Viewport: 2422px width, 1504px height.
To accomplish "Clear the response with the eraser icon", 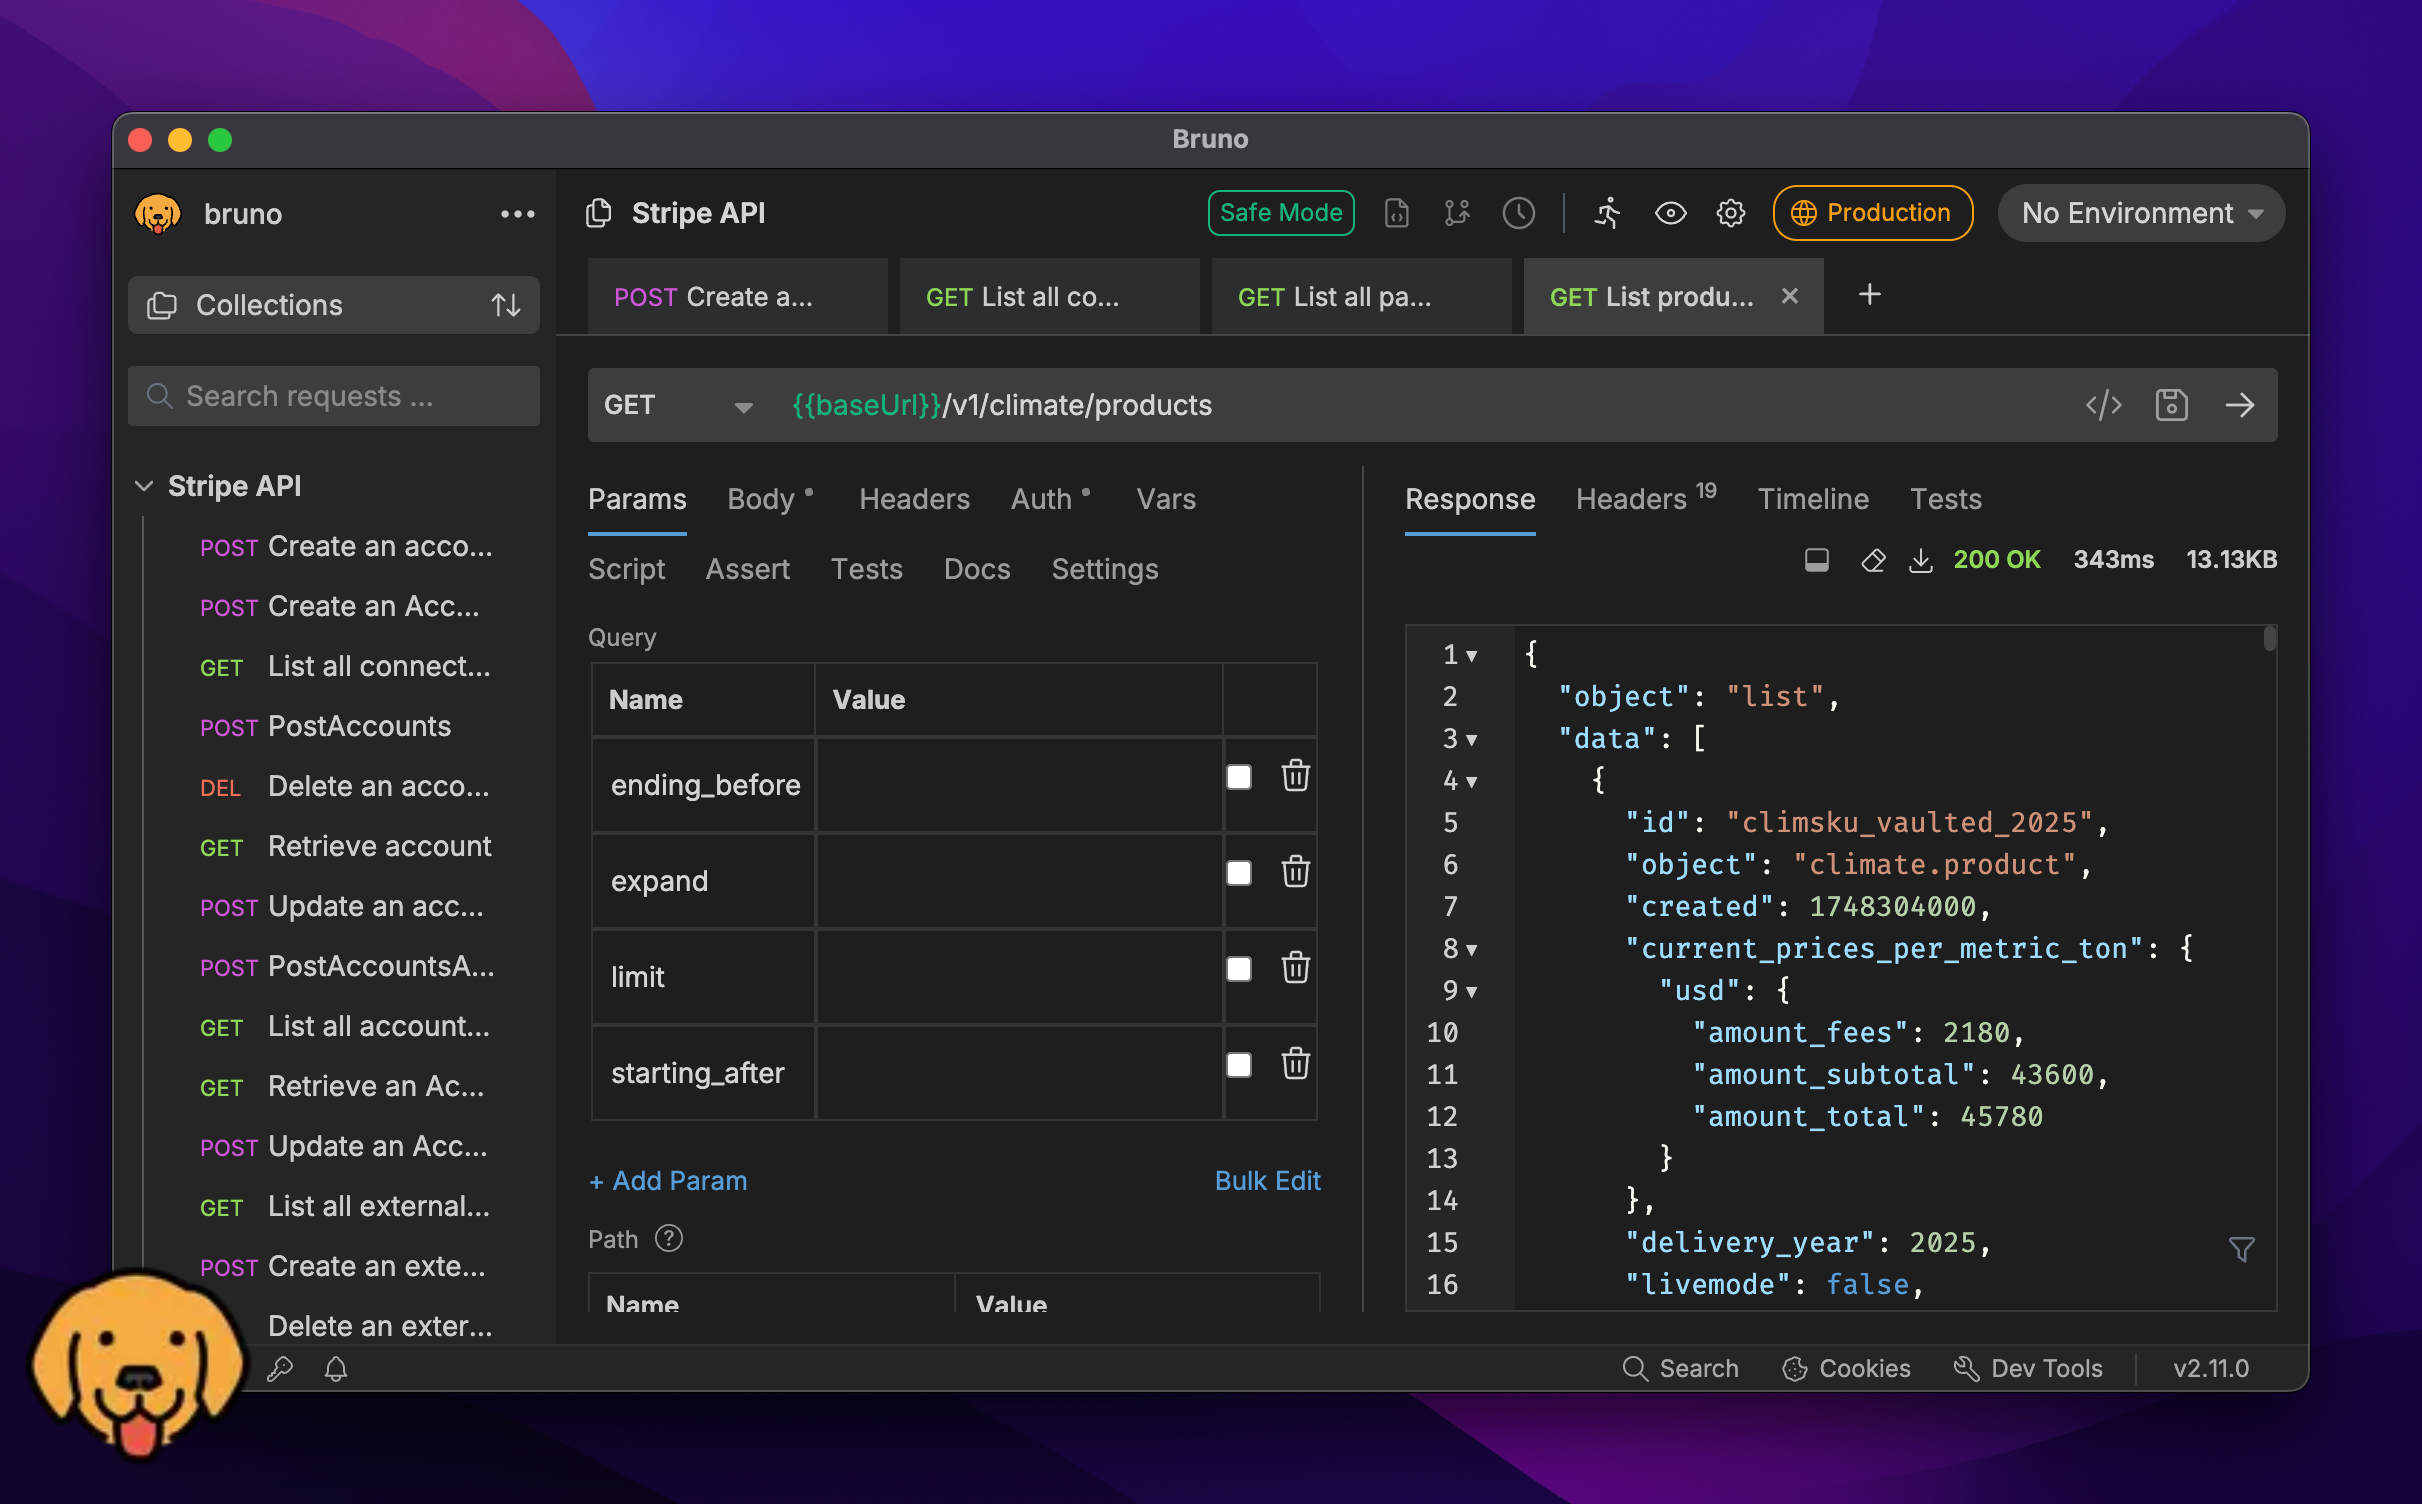I will (x=1873, y=560).
